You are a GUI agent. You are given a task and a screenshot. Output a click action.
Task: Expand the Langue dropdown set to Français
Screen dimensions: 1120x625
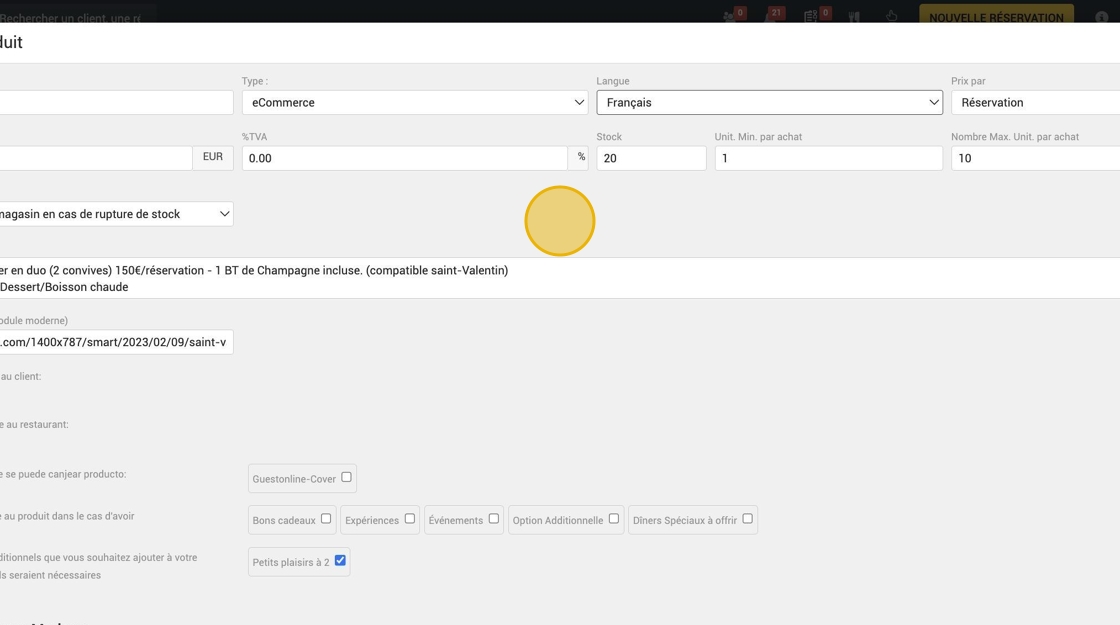769,102
